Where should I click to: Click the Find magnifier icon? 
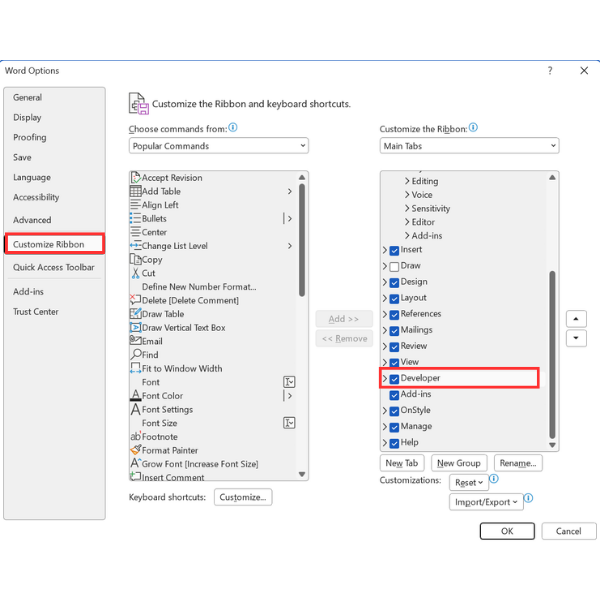pyautogui.click(x=135, y=355)
